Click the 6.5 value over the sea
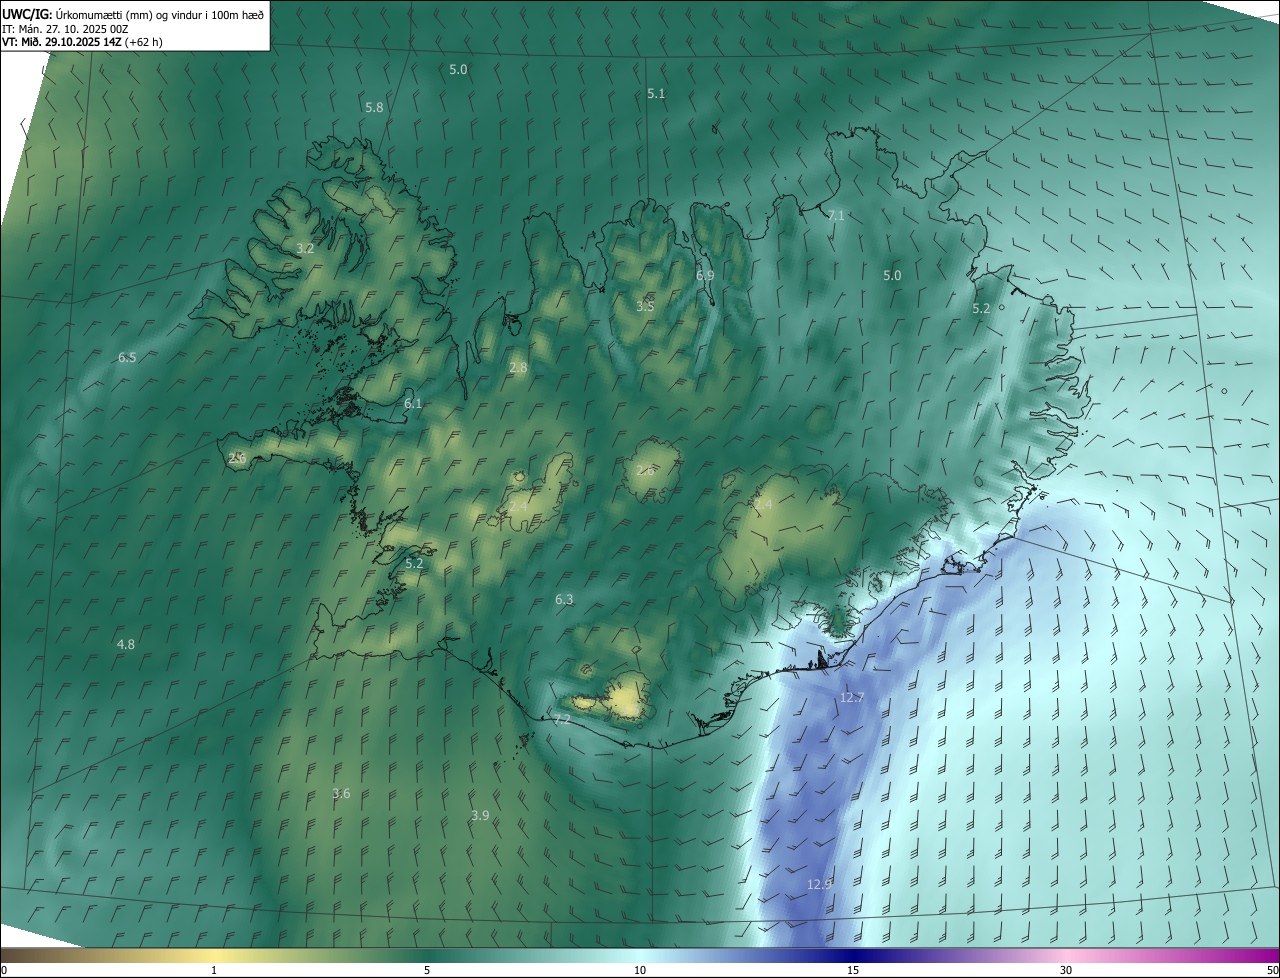This screenshot has height=978, width=1280. click(x=127, y=357)
